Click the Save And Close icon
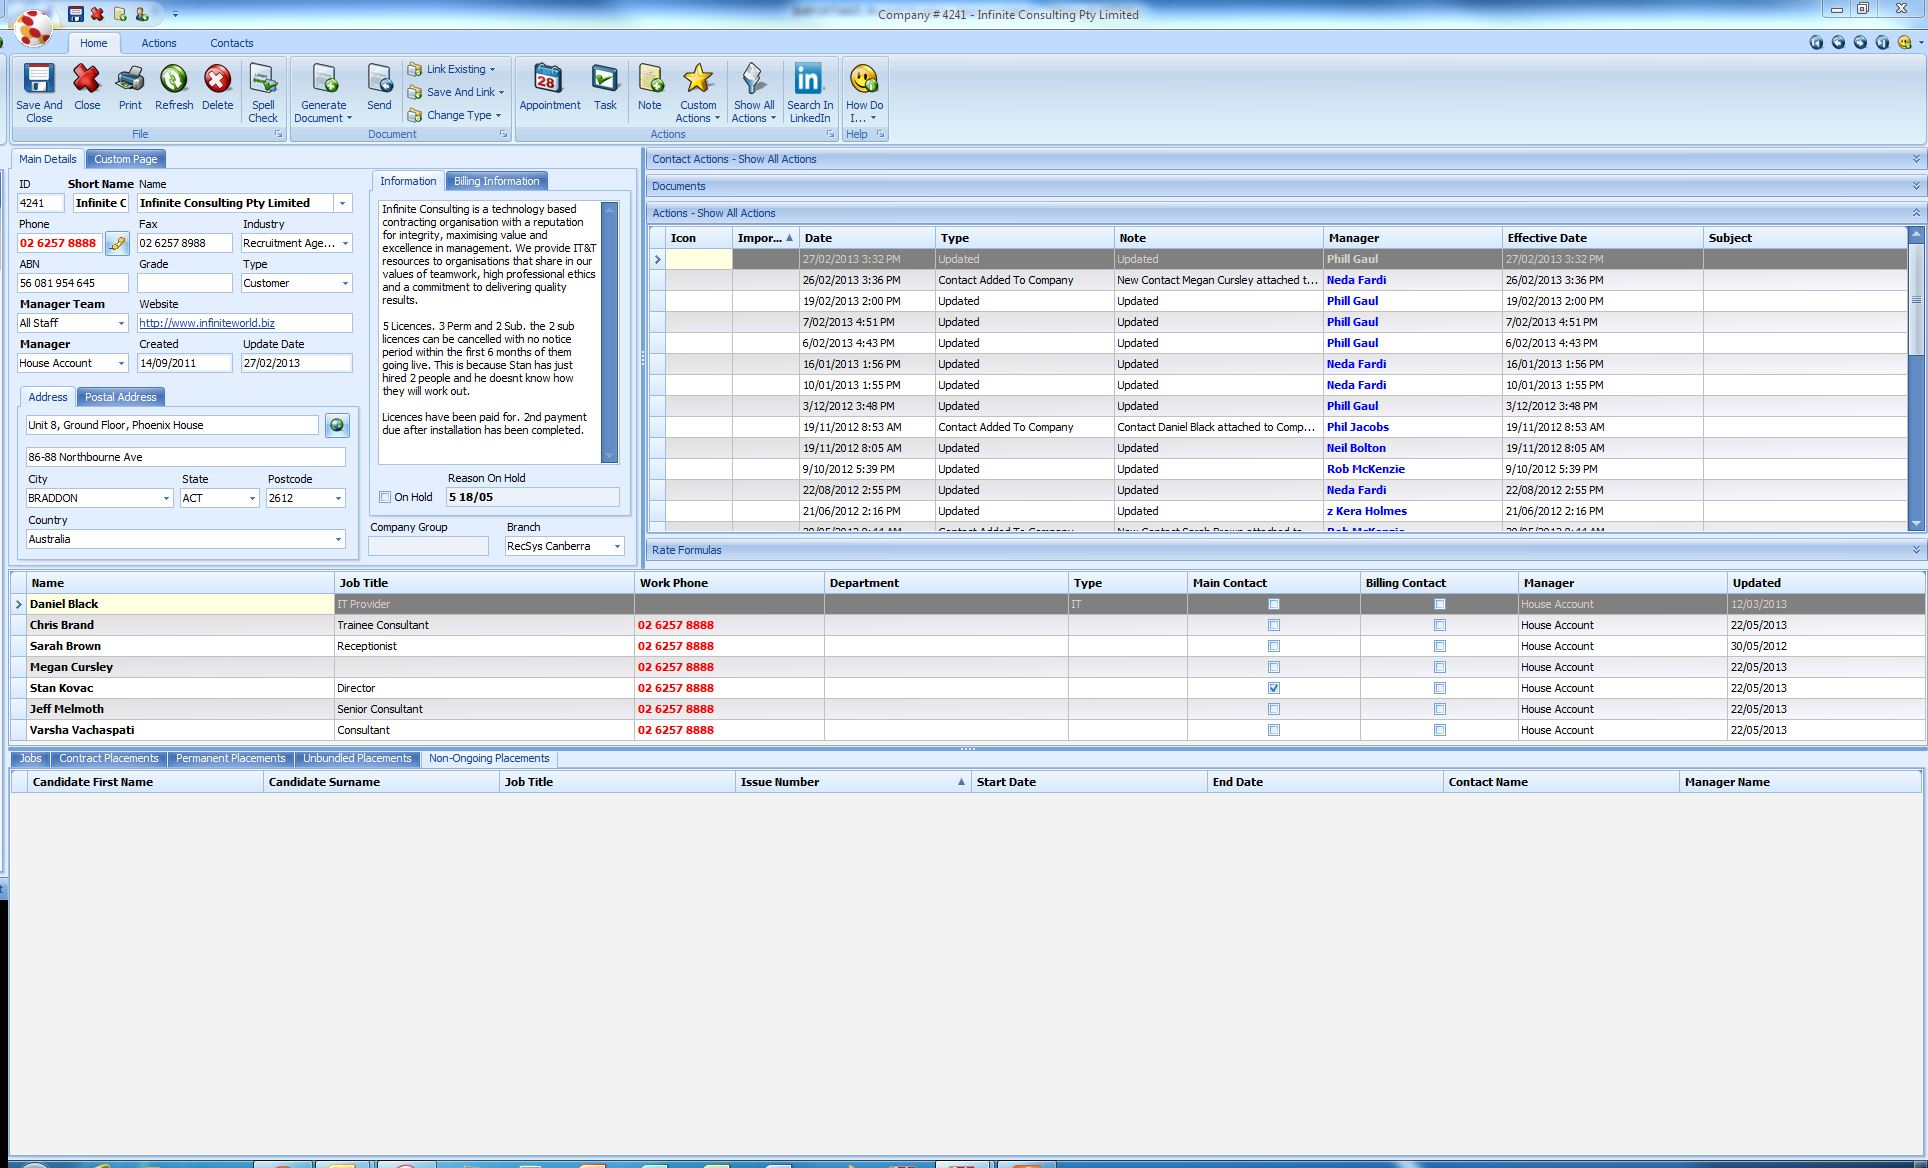The height and width of the screenshot is (1168, 1928). tap(38, 90)
